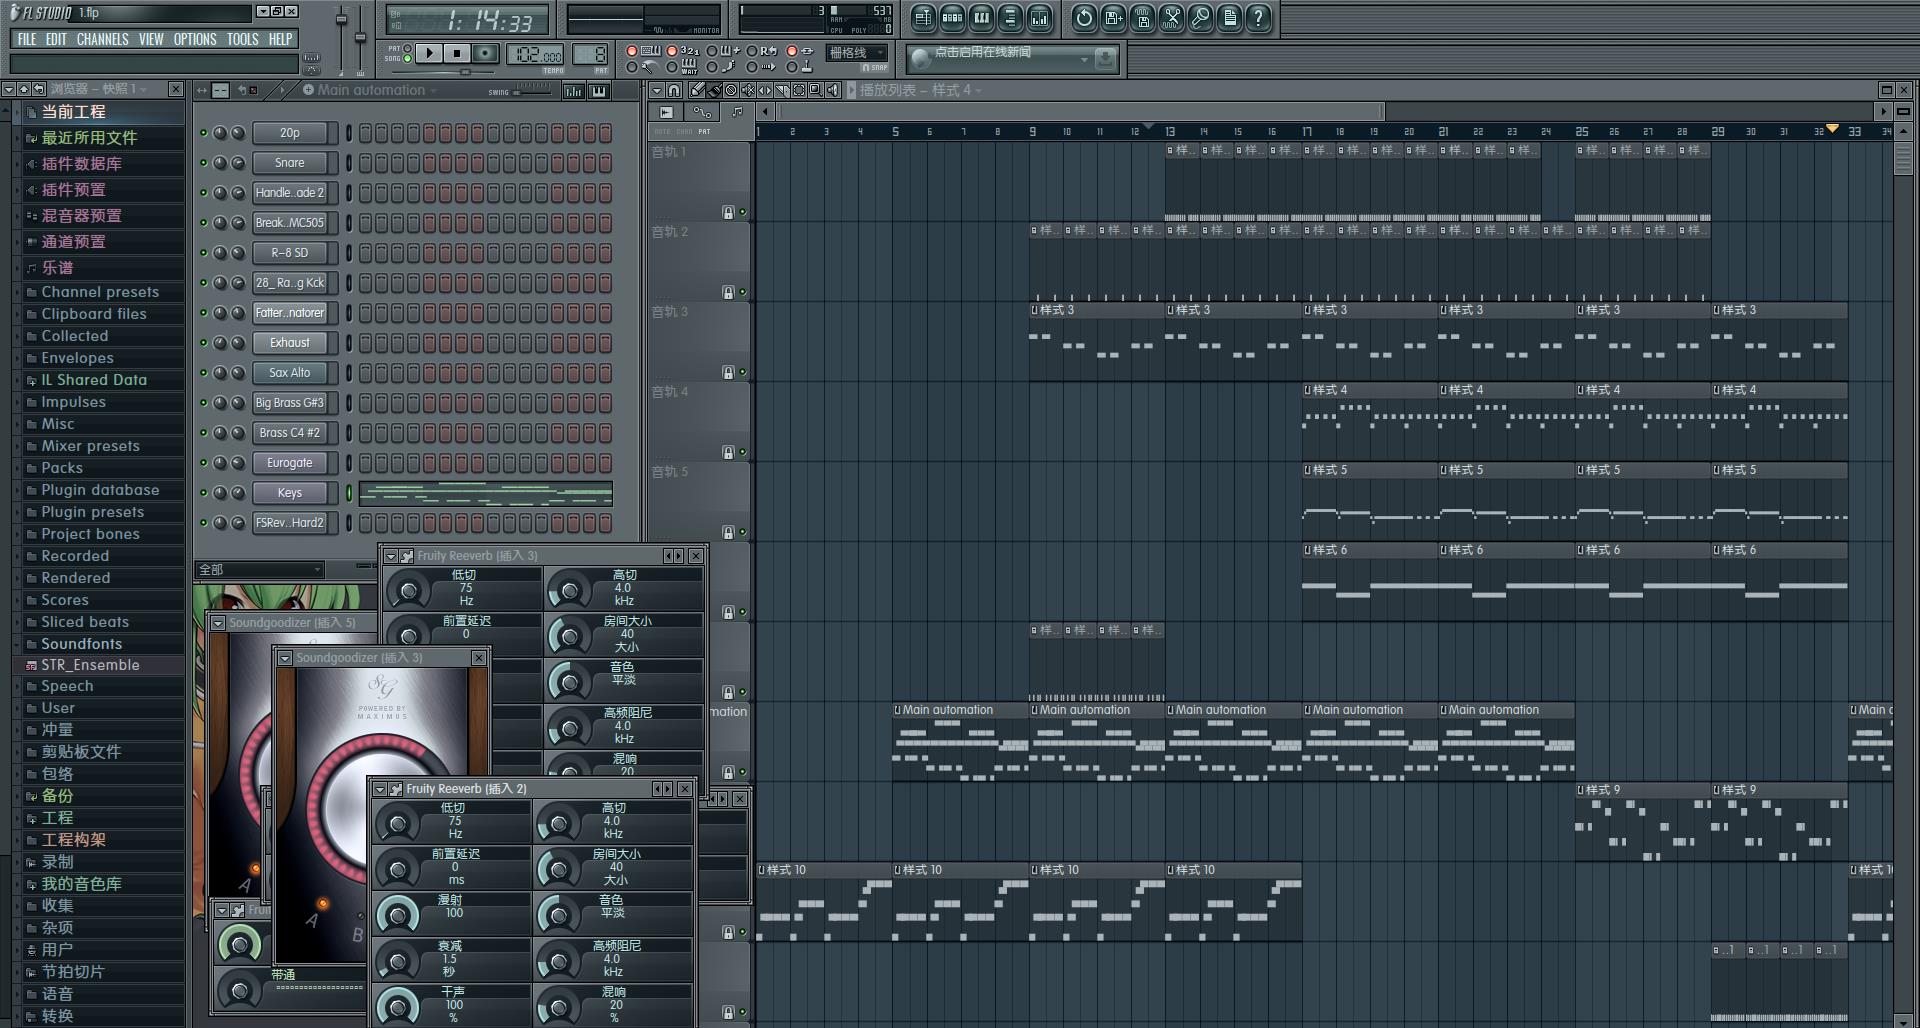Open the Playlist window from the top toolbar
Image resolution: width=1920 pixels, height=1028 pixels.
pyautogui.click(x=923, y=18)
